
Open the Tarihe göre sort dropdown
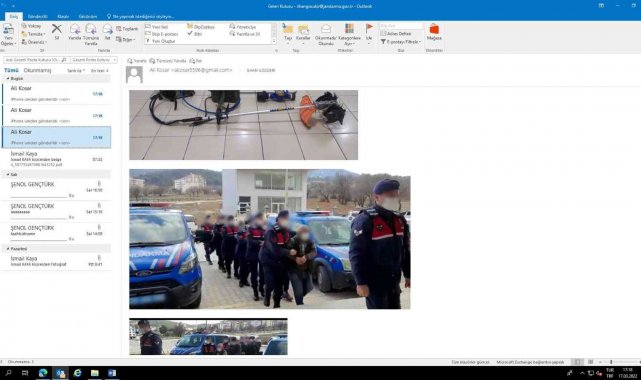pyautogui.click(x=76, y=71)
